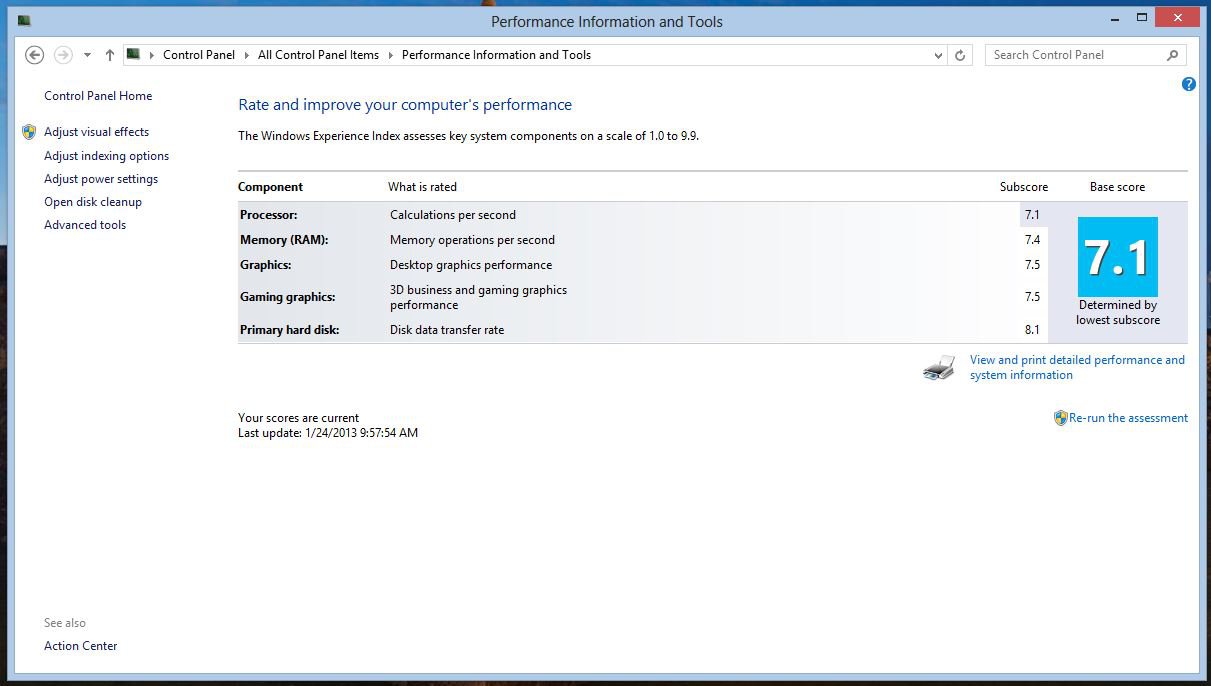
Task: Click the 'Disk data transfer rate' description
Action: 447,330
